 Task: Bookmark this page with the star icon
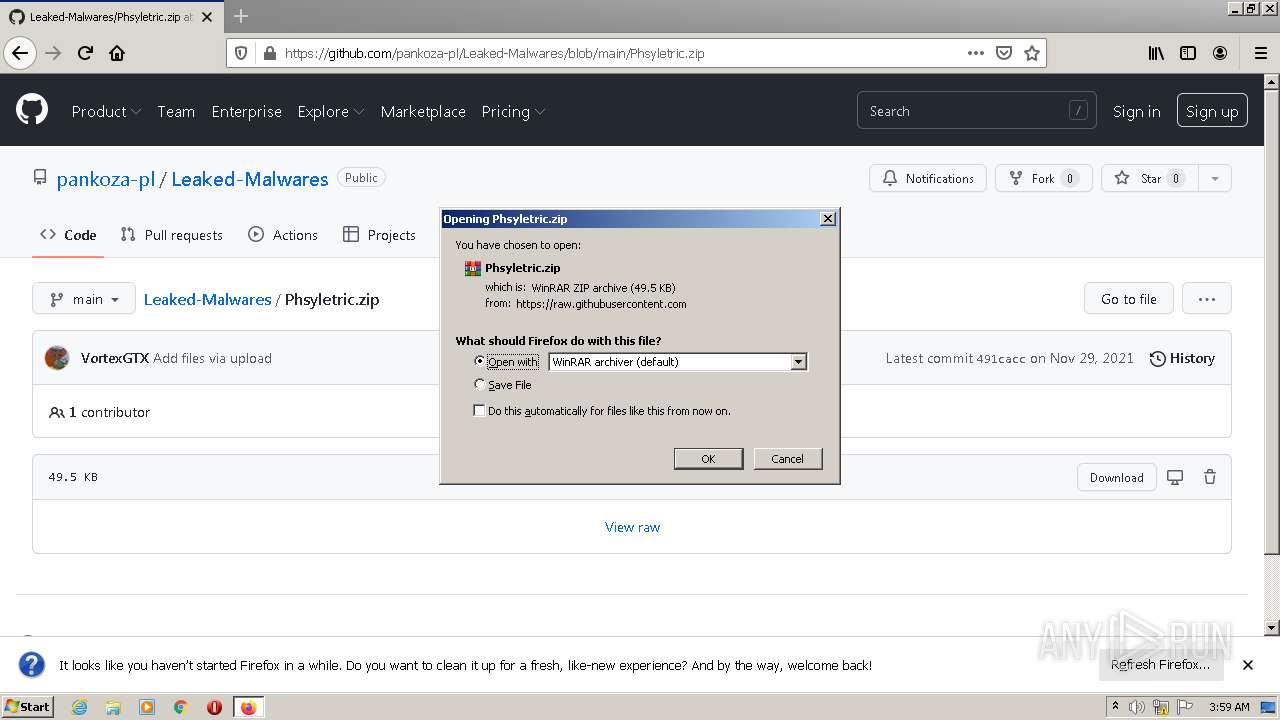1032,53
